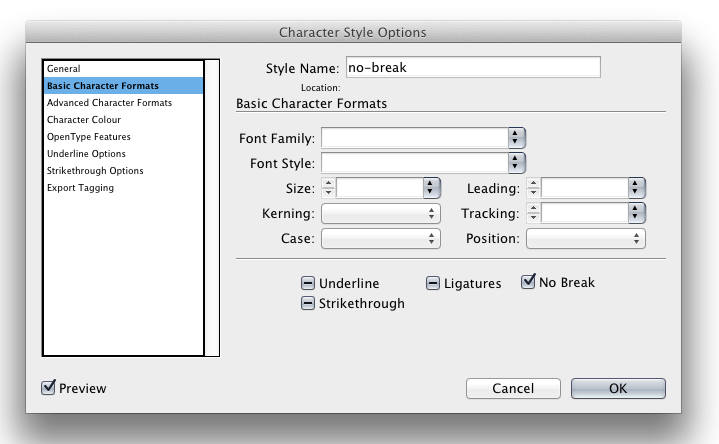Click the Cancel button
Image resolution: width=719 pixels, height=444 pixels.
point(512,388)
